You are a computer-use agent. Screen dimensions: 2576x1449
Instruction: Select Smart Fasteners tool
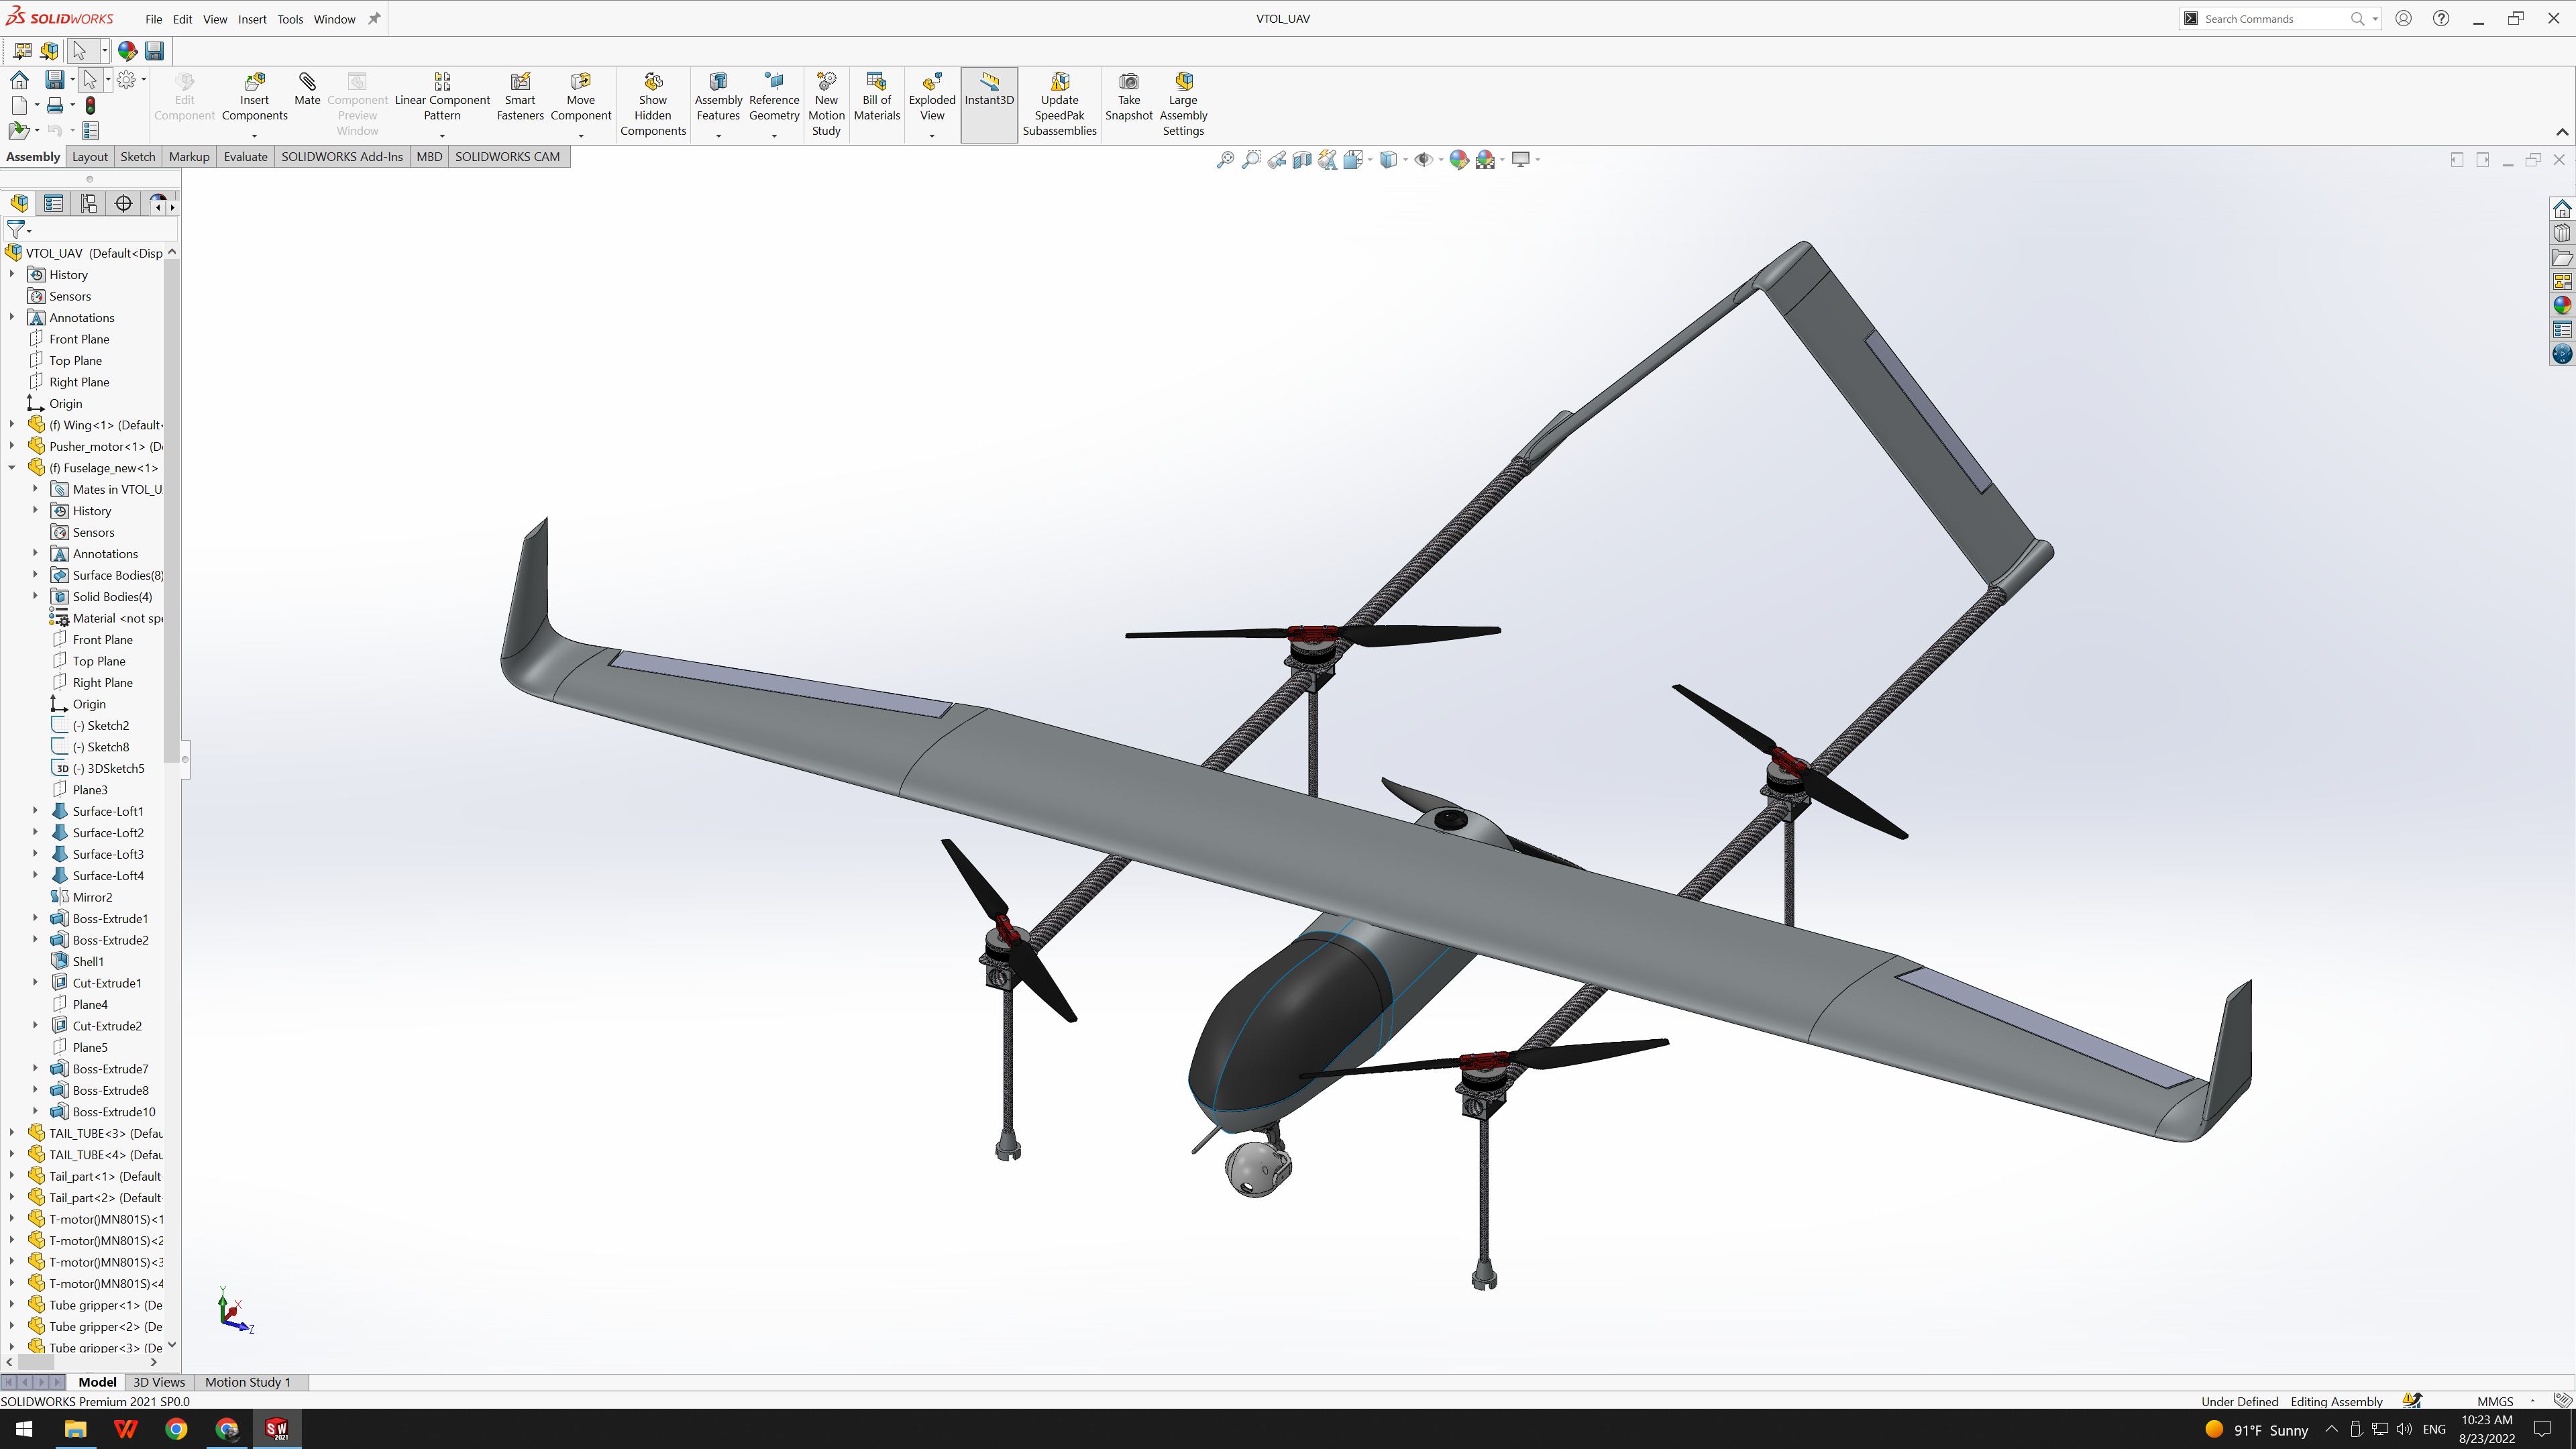point(520,82)
